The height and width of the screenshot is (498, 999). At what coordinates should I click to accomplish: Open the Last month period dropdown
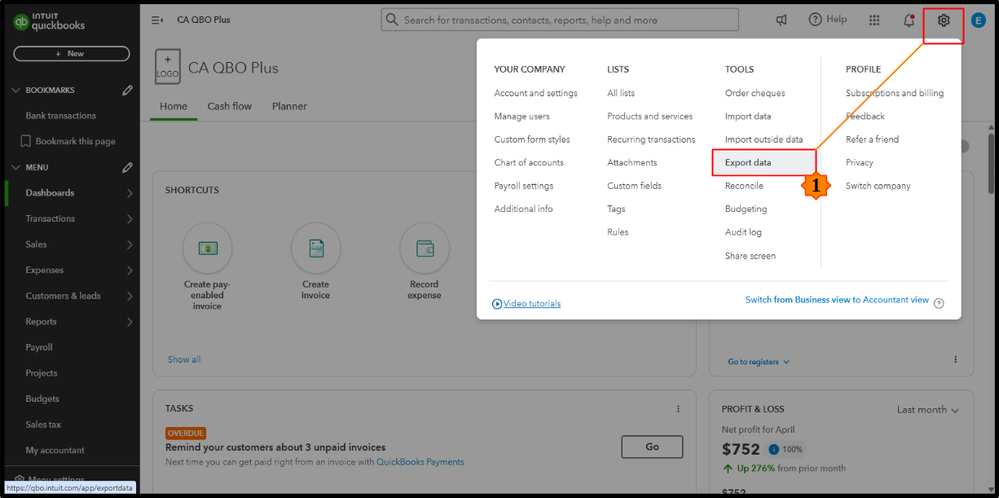(x=928, y=410)
